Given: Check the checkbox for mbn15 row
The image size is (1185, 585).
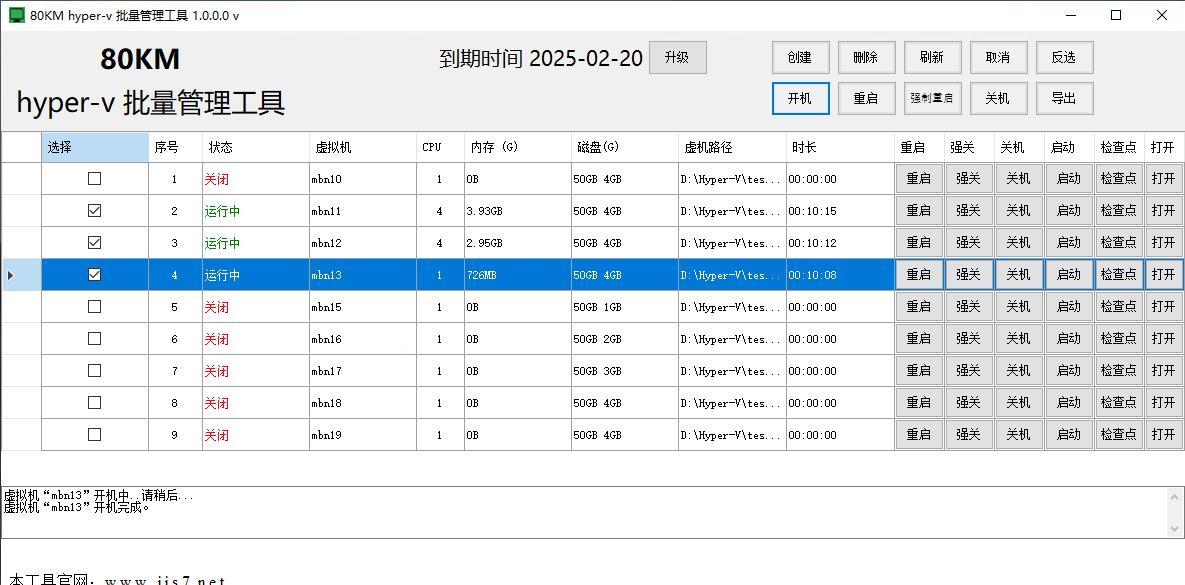Looking at the screenshot, I should (94, 307).
